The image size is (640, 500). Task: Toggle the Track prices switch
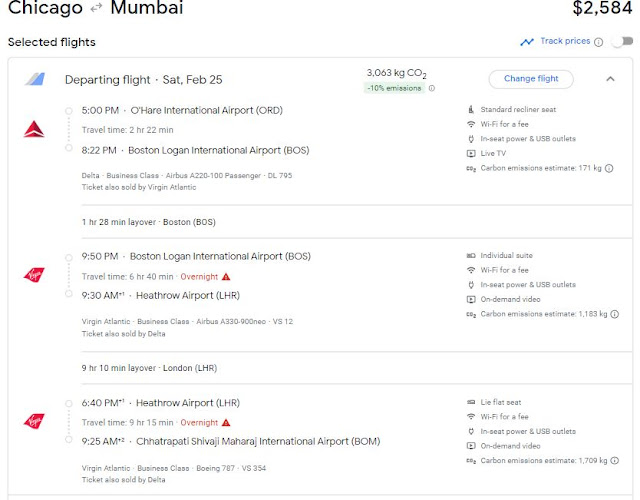622,41
